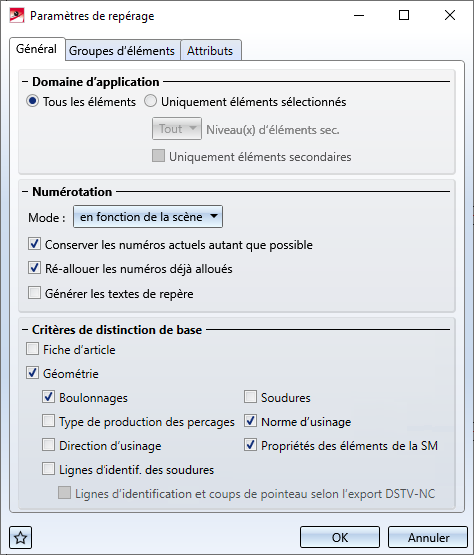Image resolution: width=474 pixels, height=555 pixels.
Task: Open the Attributs tab
Action: [210, 51]
